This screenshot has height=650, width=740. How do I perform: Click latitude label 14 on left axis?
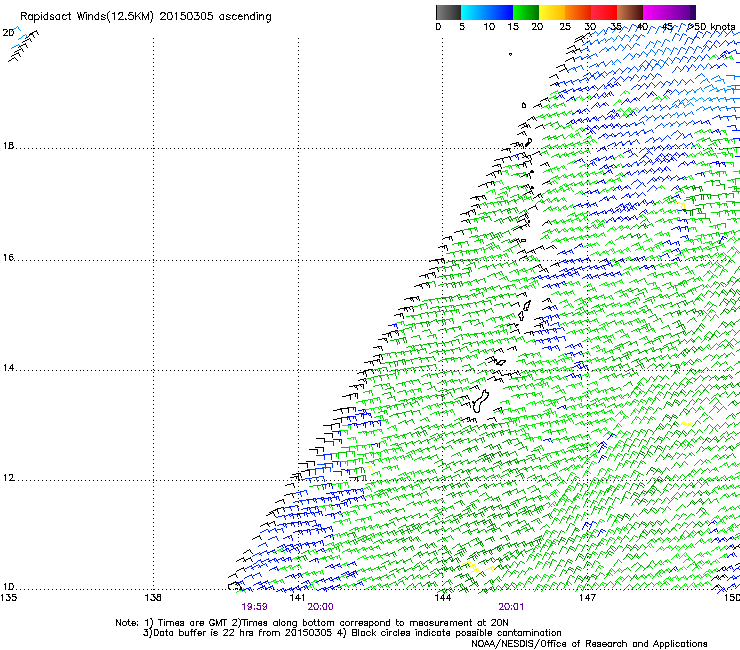pos(8,368)
